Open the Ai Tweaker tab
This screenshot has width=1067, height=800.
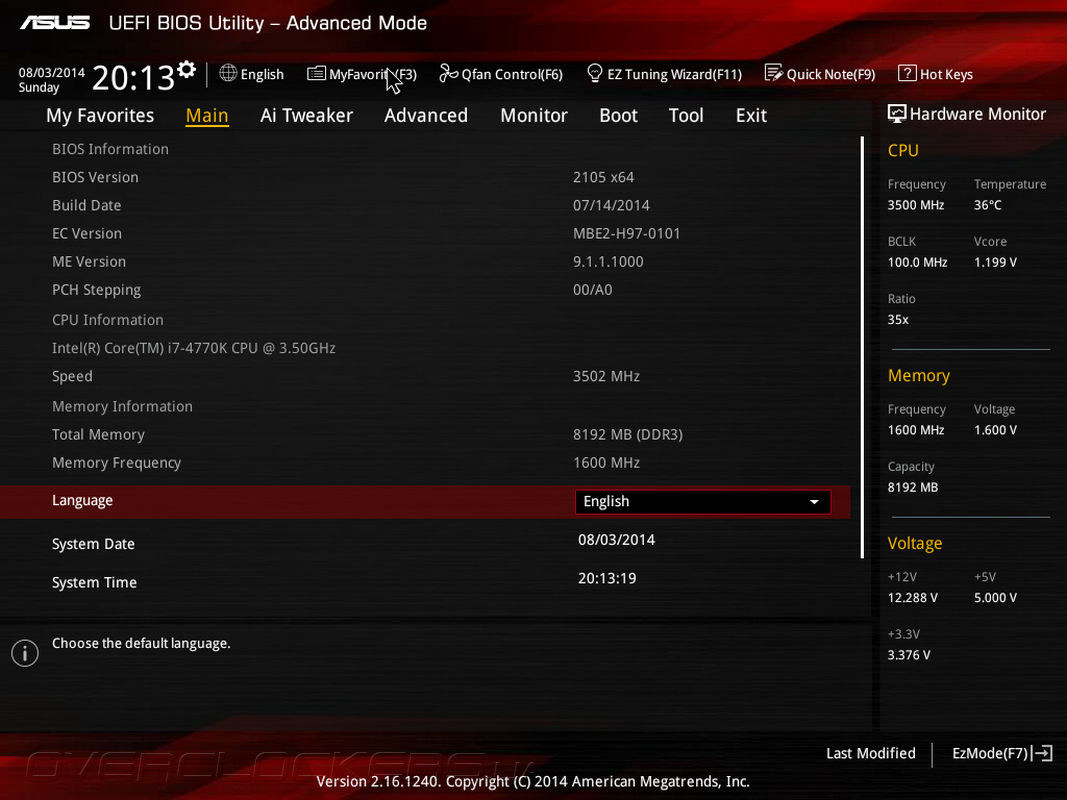click(x=306, y=116)
